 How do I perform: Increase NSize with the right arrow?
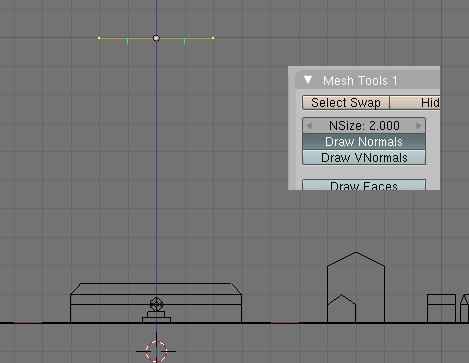coord(418,126)
